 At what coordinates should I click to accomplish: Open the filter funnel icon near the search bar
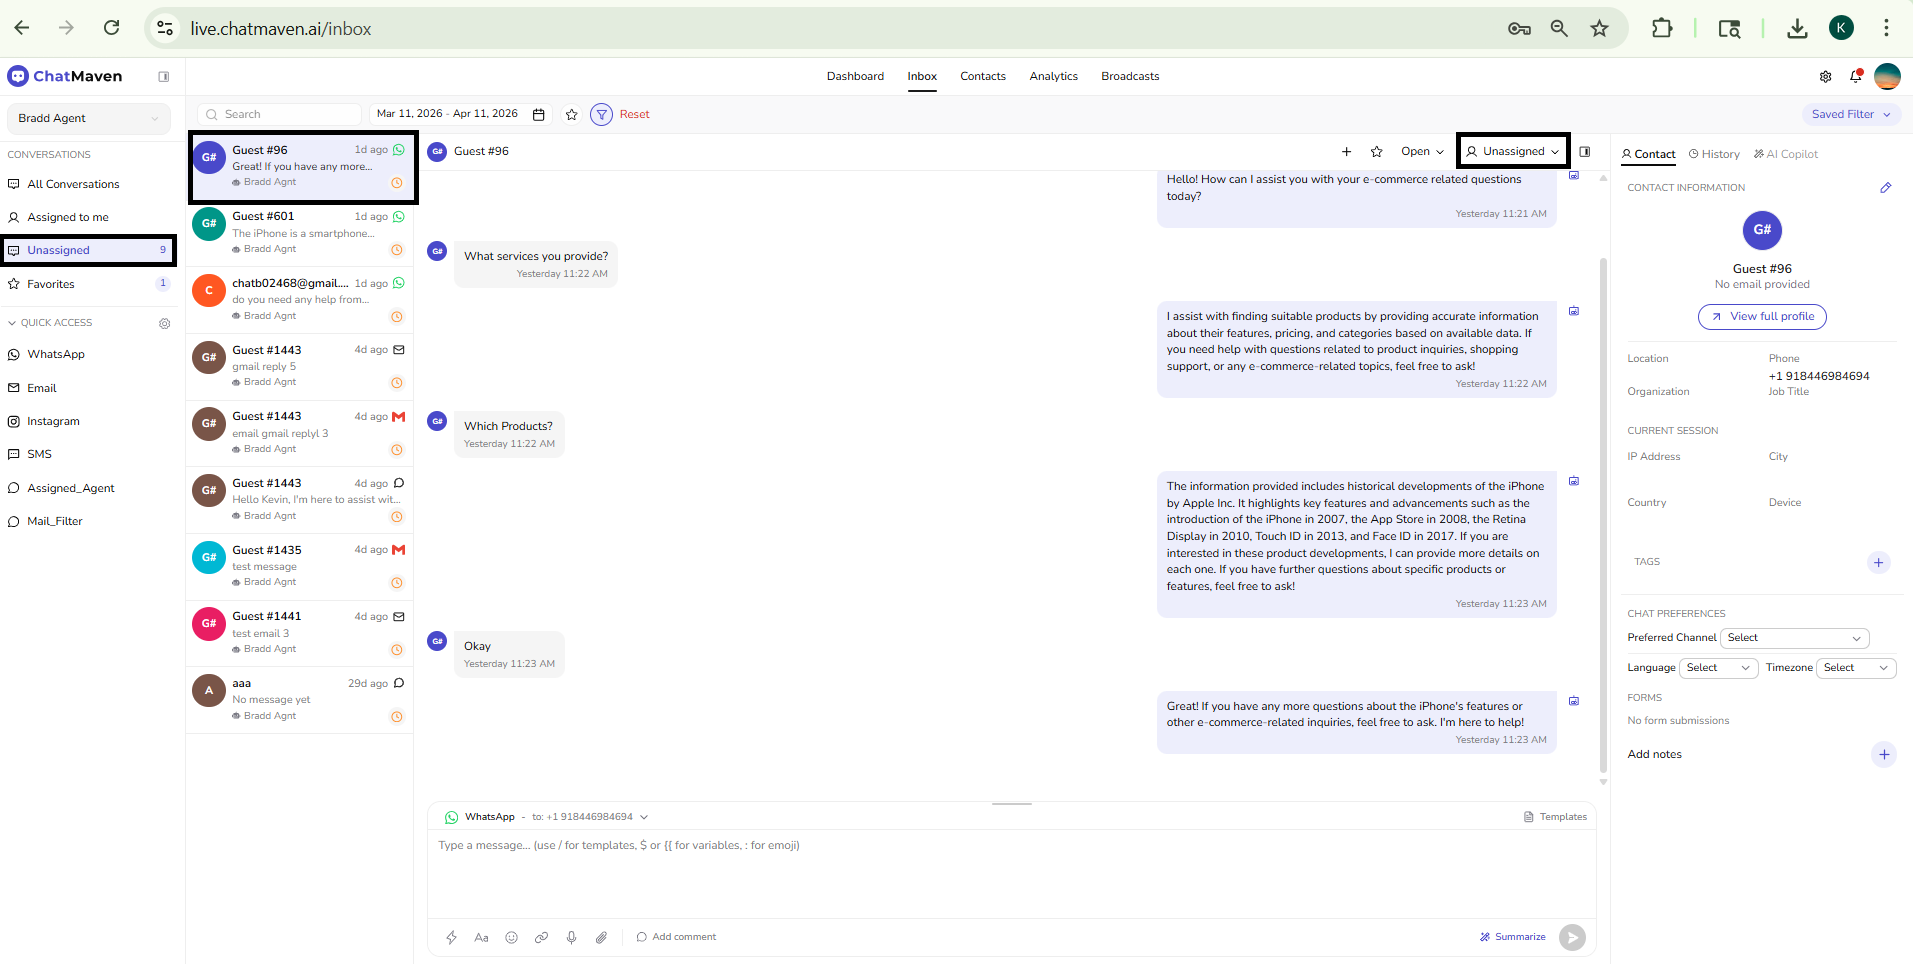(601, 114)
